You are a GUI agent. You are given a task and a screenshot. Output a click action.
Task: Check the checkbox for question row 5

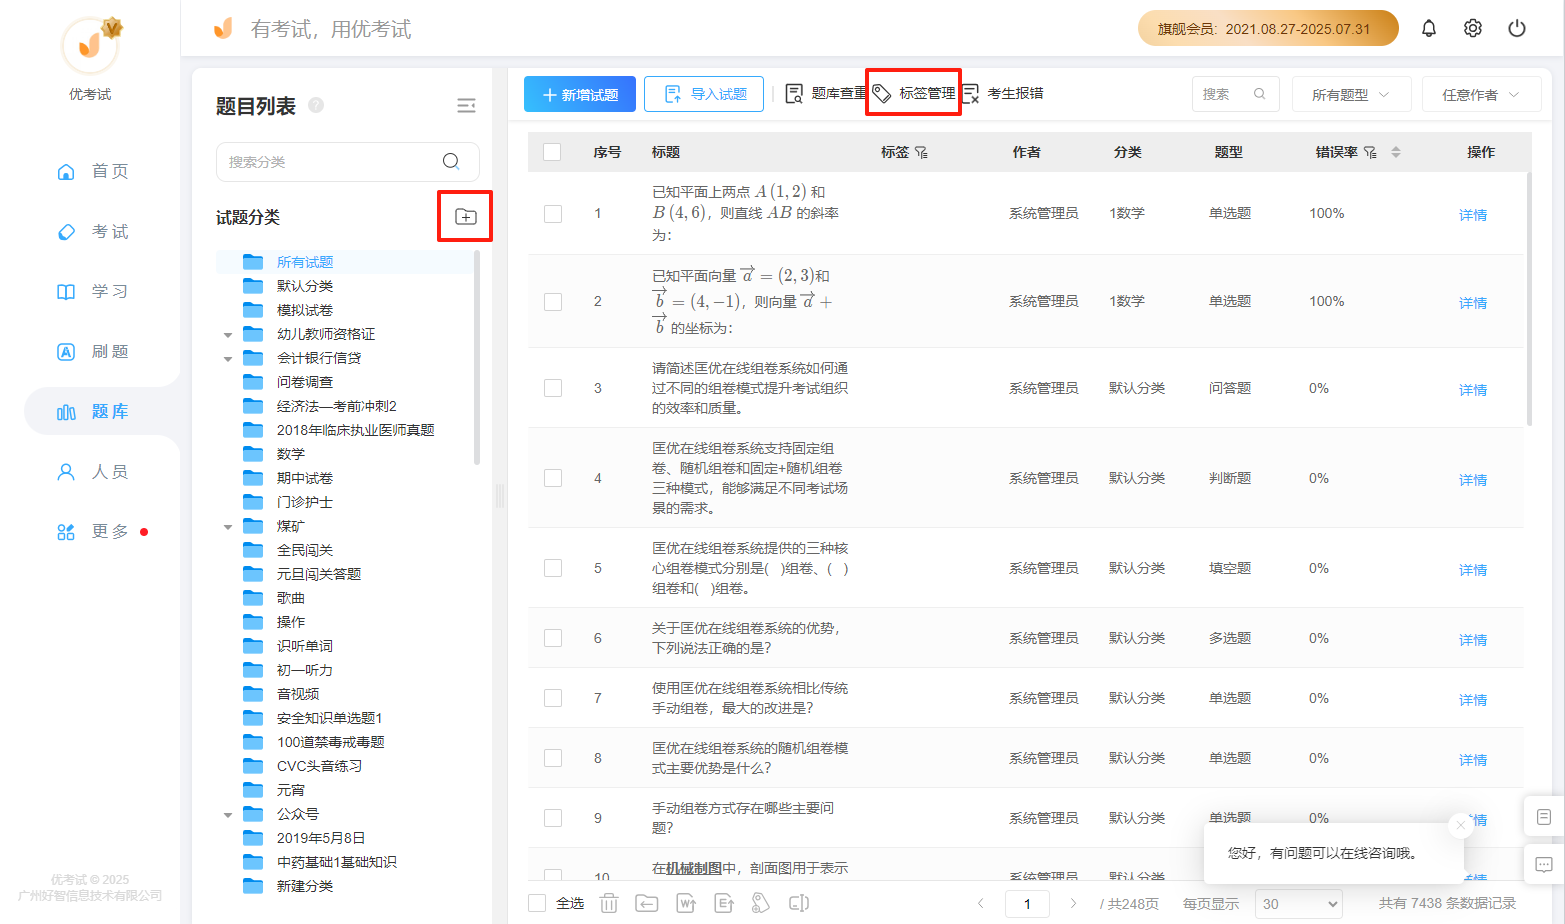(553, 568)
